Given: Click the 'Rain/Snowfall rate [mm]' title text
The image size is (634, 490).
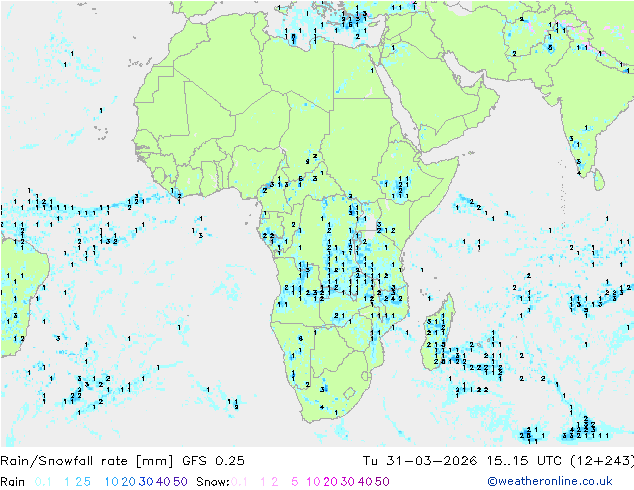Looking at the screenshot, I should tap(87, 461).
